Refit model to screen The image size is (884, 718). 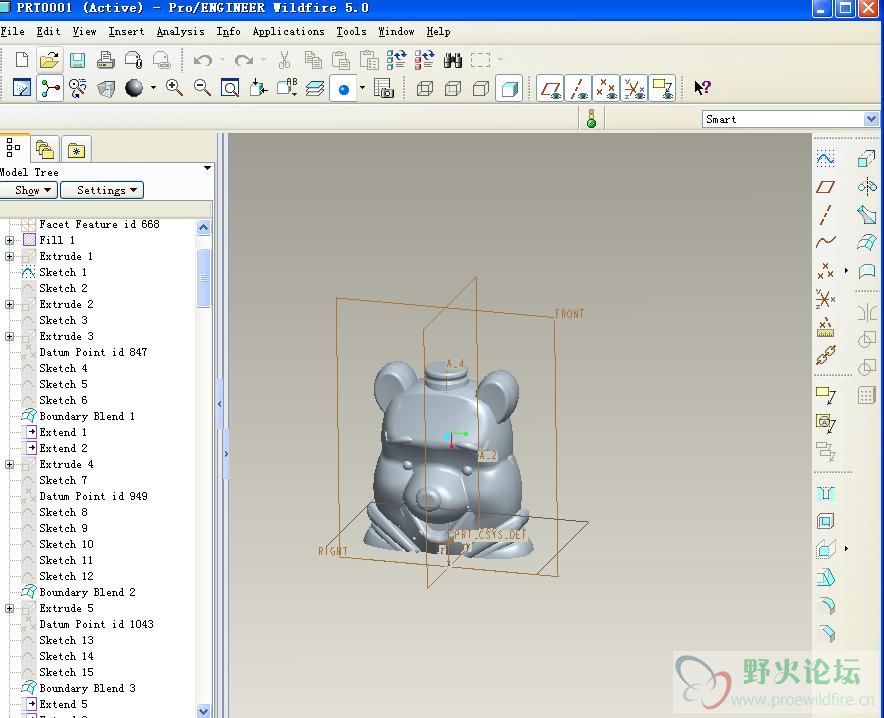tap(230, 88)
